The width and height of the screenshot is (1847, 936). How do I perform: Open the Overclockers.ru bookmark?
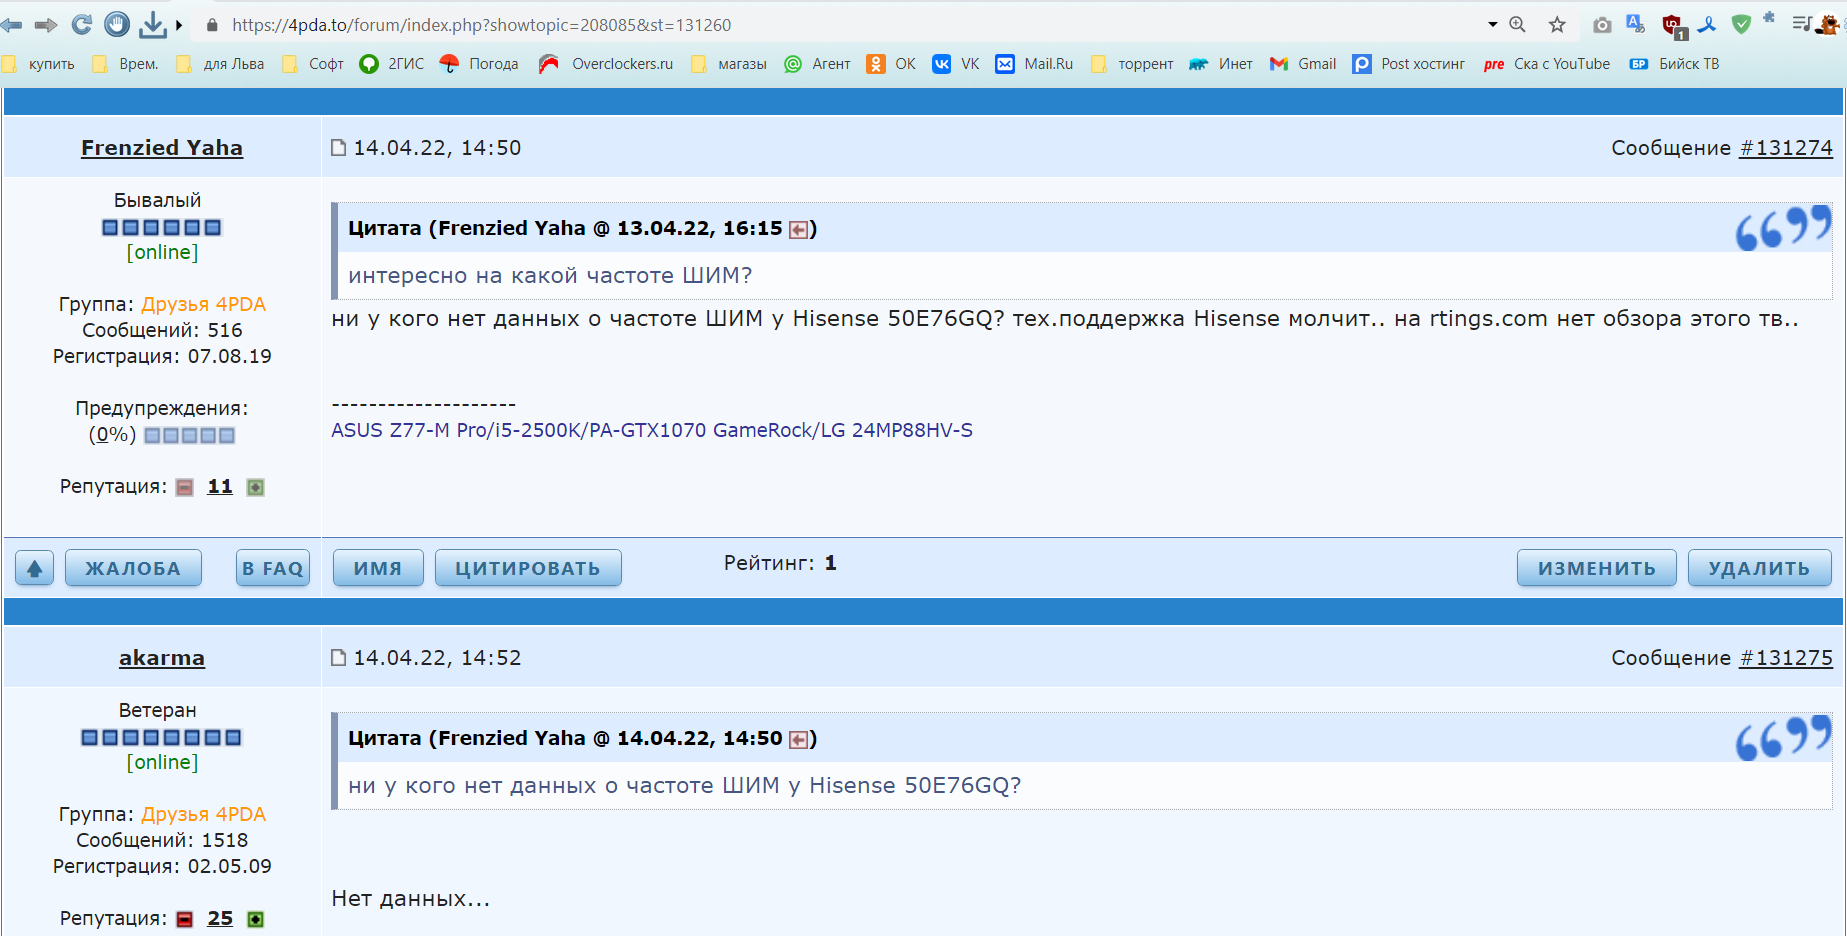[x=606, y=64]
